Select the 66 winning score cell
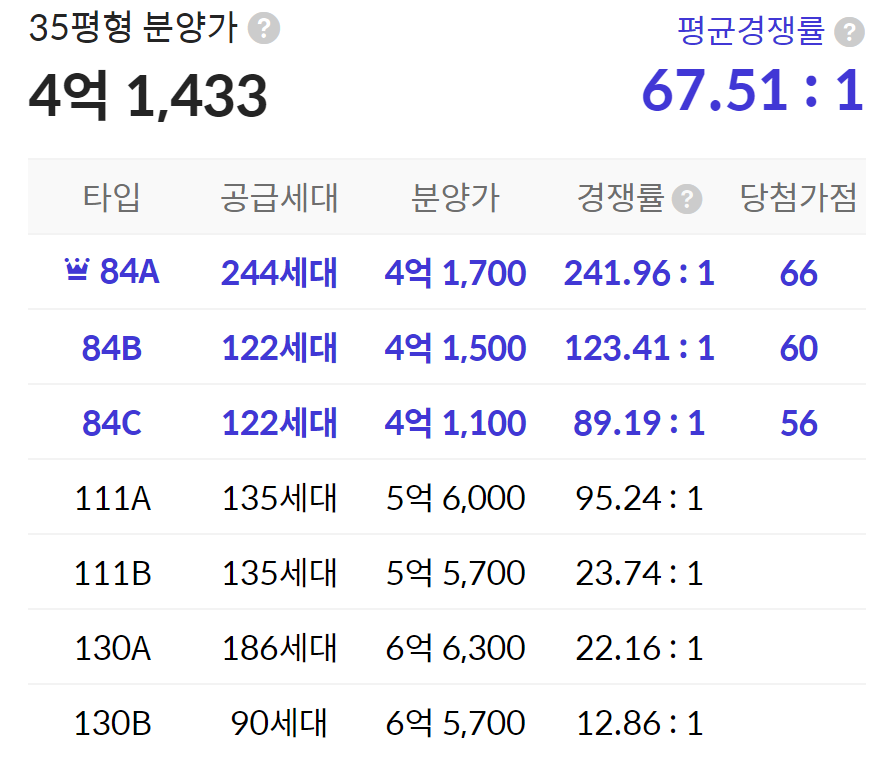Viewport: 895px width, 765px height. click(x=799, y=273)
